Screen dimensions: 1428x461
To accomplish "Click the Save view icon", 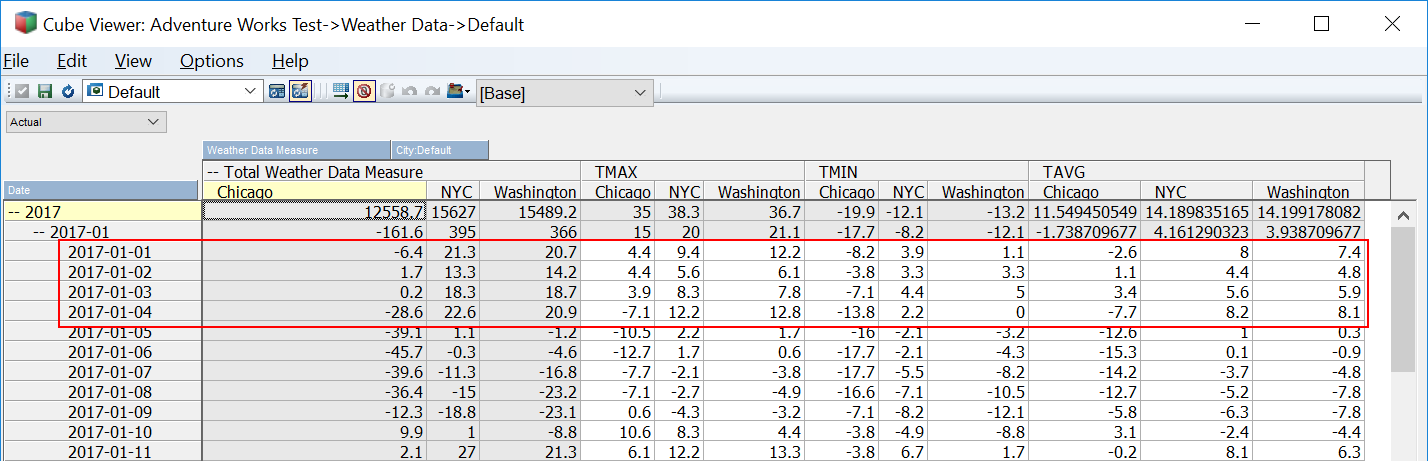I will pos(44,92).
